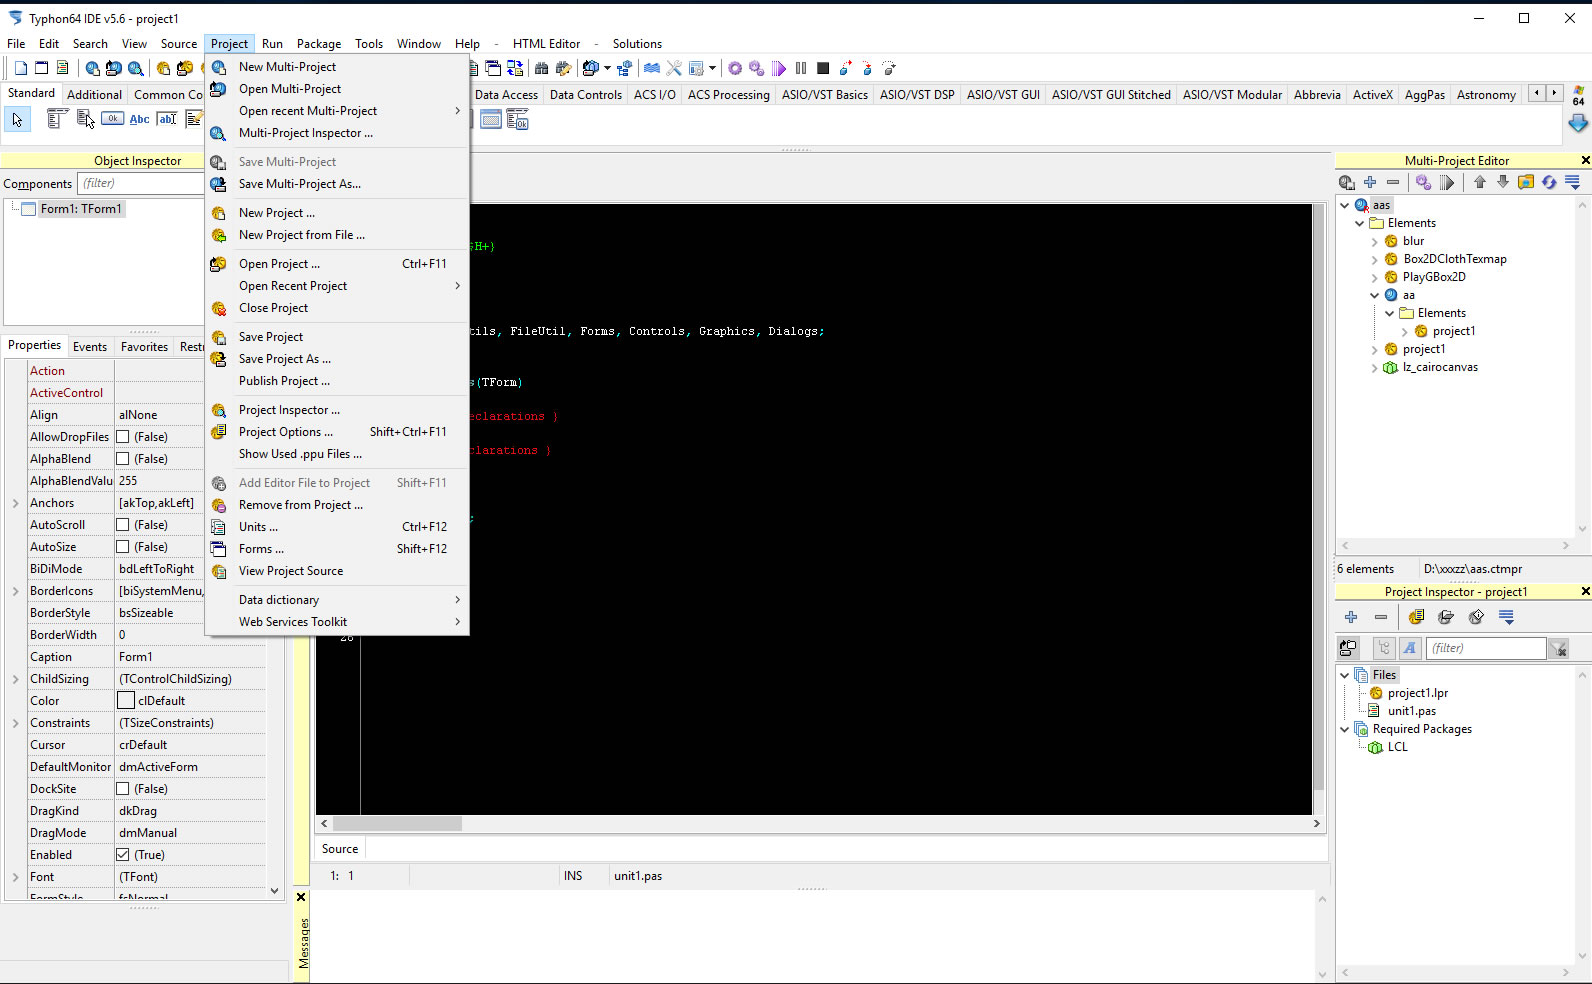Image resolution: width=1592 pixels, height=984 pixels.
Task: Click the up arrow in Multi-Project Editor
Action: [x=1480, y=182]
